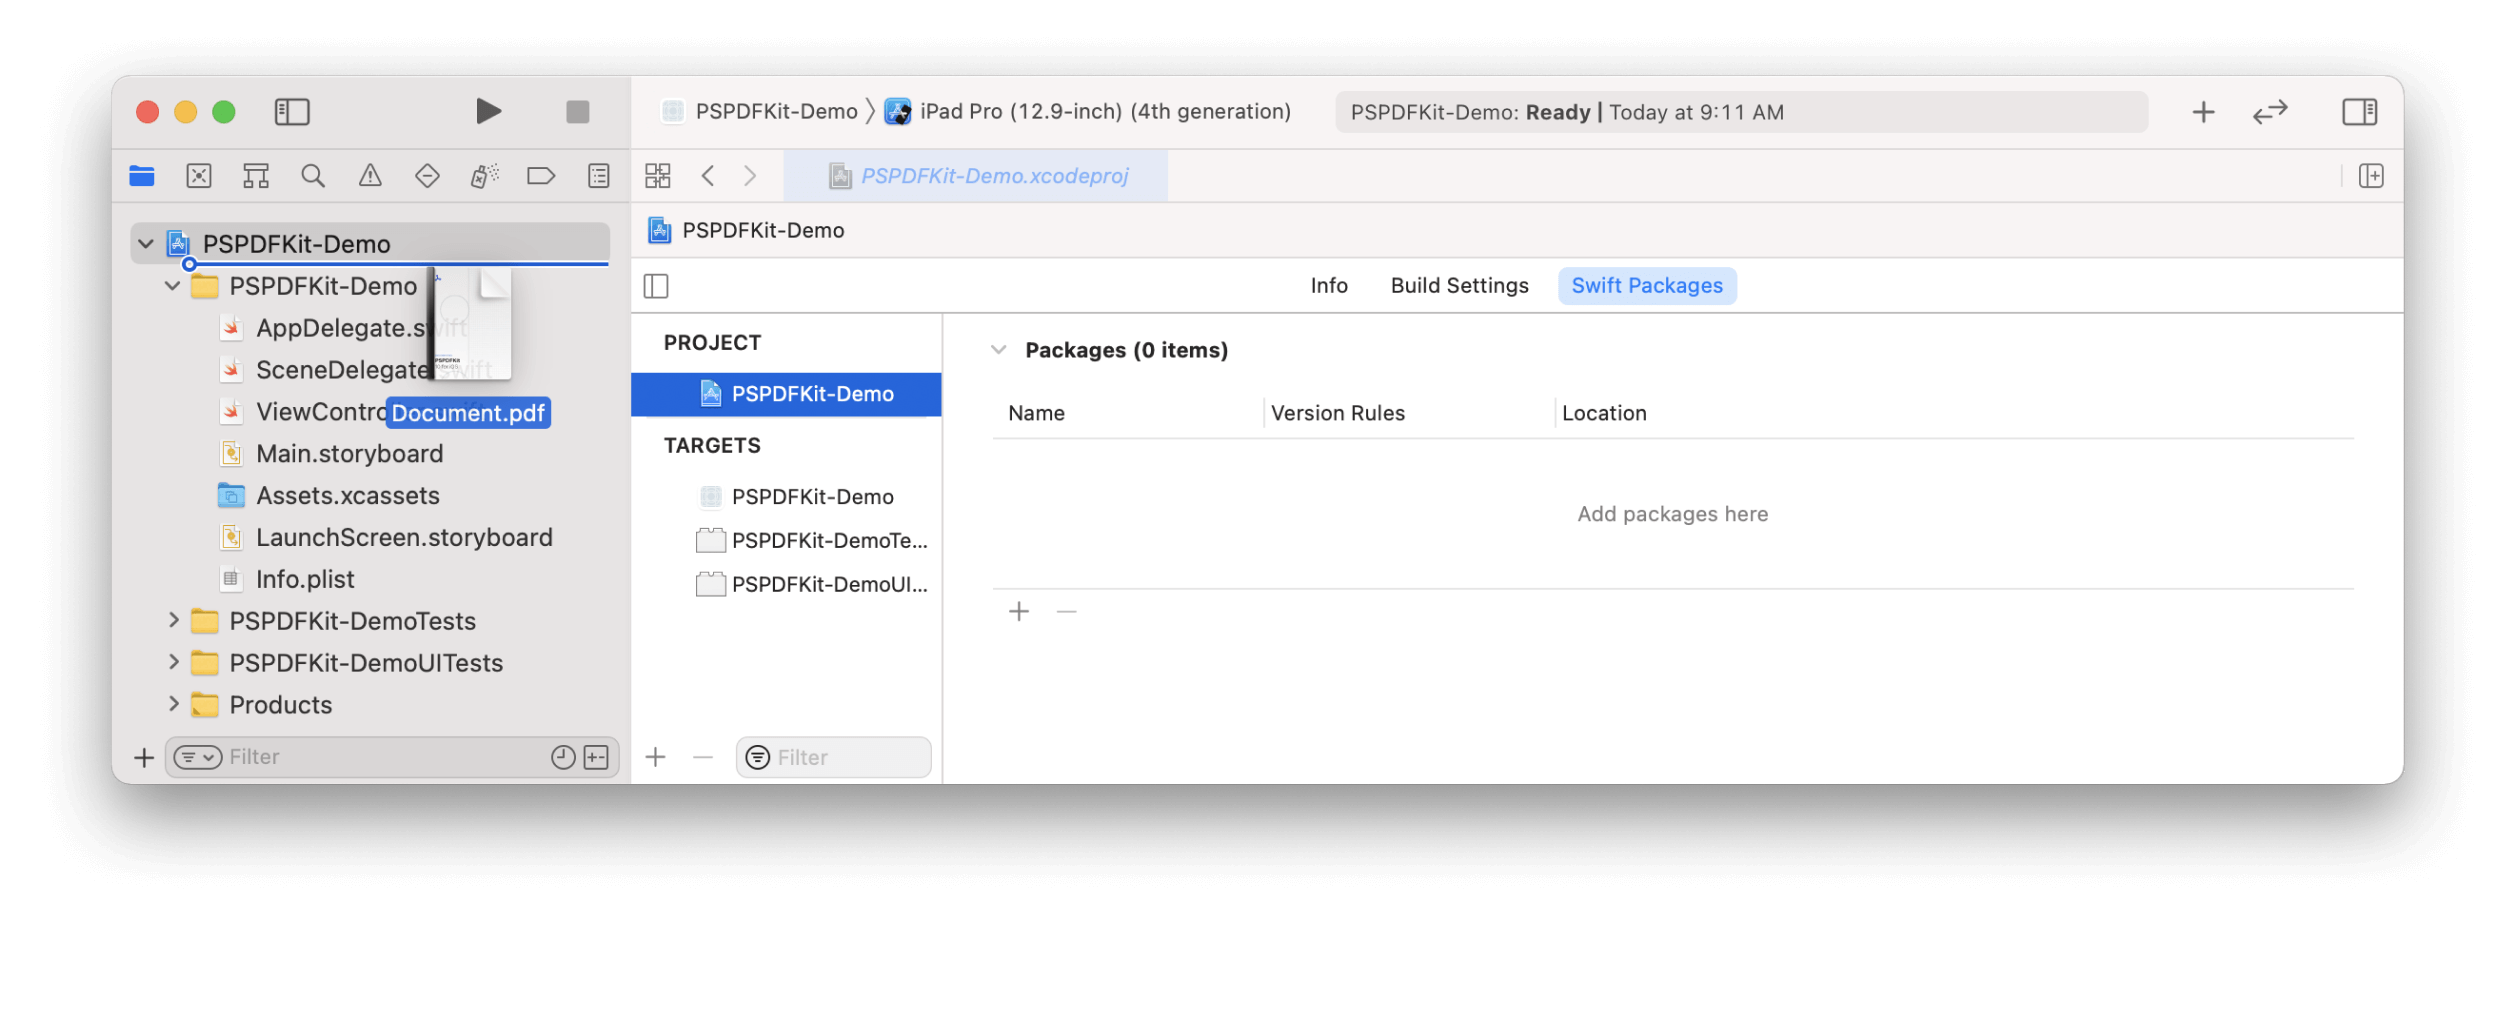Toggle the editor membership sidebar
Viewport: 2516px width, 1010px height.
coord(655,285)
